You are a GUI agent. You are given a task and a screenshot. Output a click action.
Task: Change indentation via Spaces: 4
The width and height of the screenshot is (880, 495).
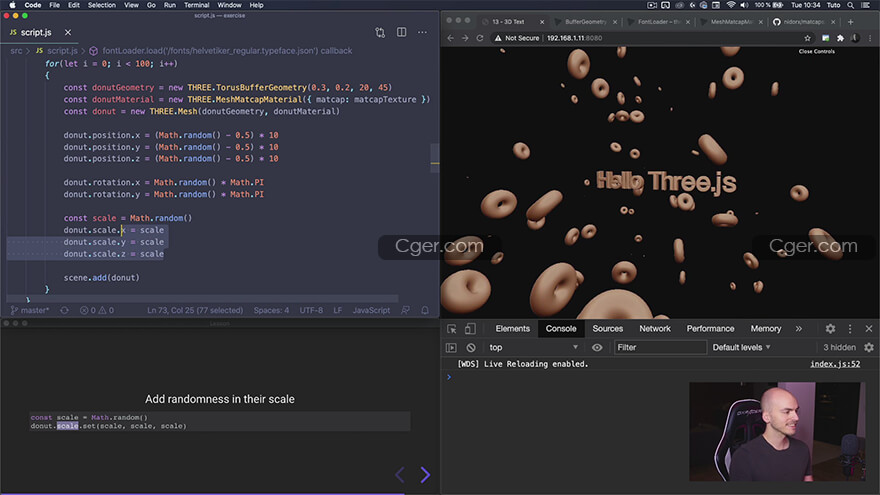[x=271, y=310]
